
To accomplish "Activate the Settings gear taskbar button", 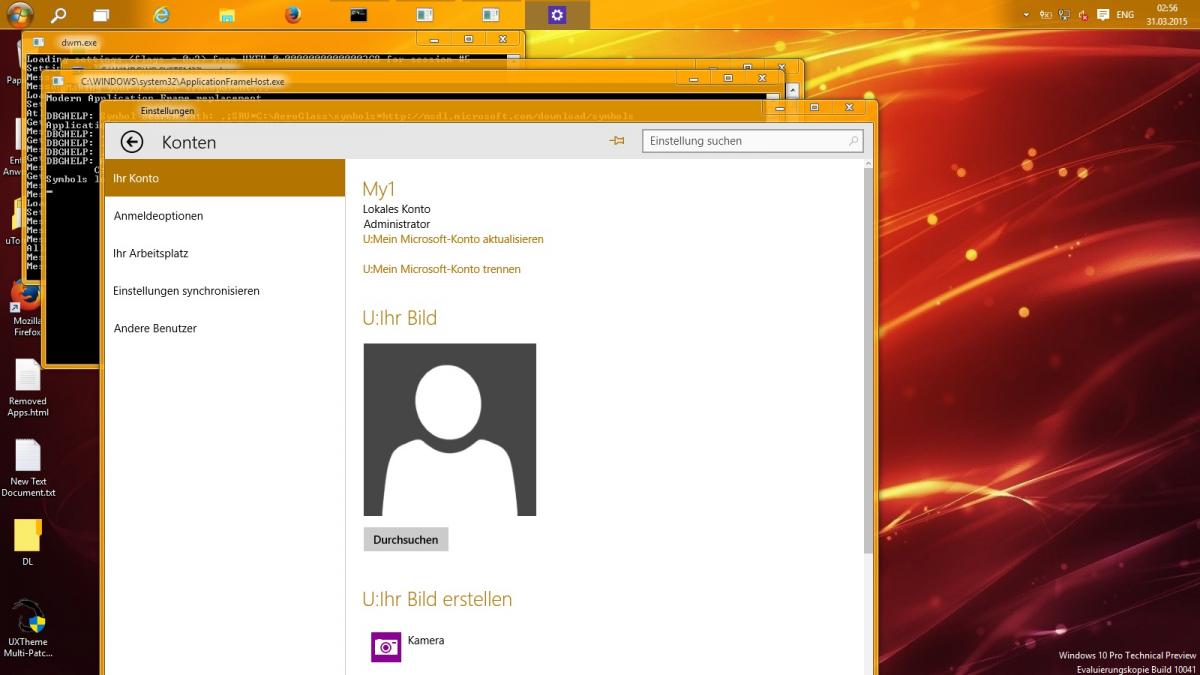I will coord(557,15).
